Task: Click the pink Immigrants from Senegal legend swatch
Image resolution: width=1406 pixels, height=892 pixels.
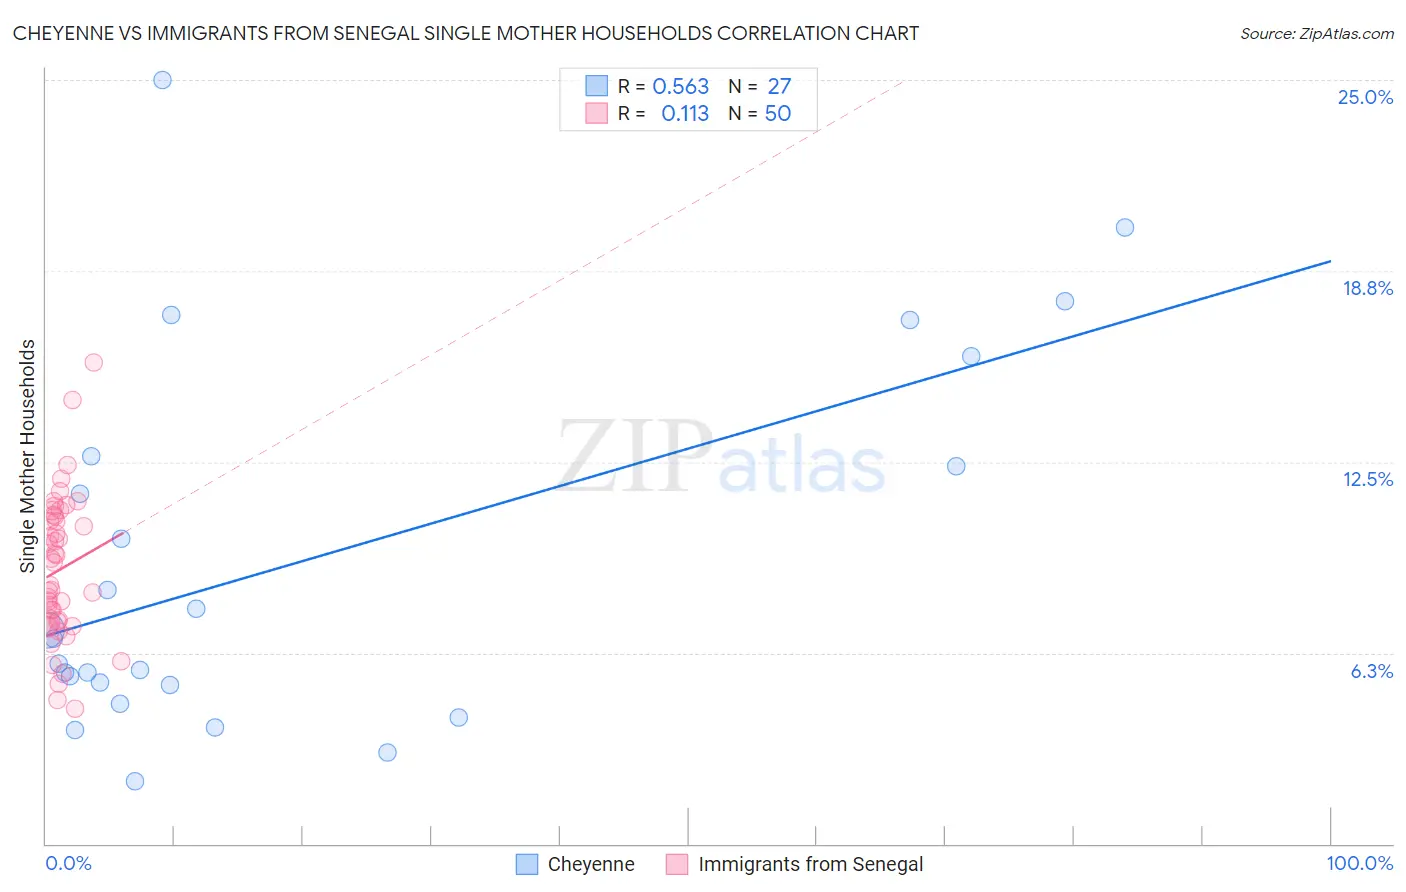Action: [x=677, y=864]
